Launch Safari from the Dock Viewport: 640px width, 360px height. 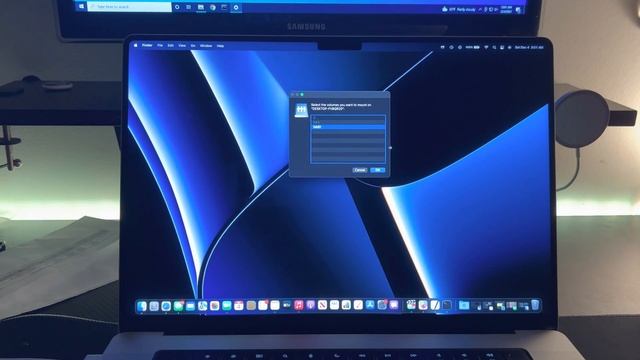tap(166, 306)
